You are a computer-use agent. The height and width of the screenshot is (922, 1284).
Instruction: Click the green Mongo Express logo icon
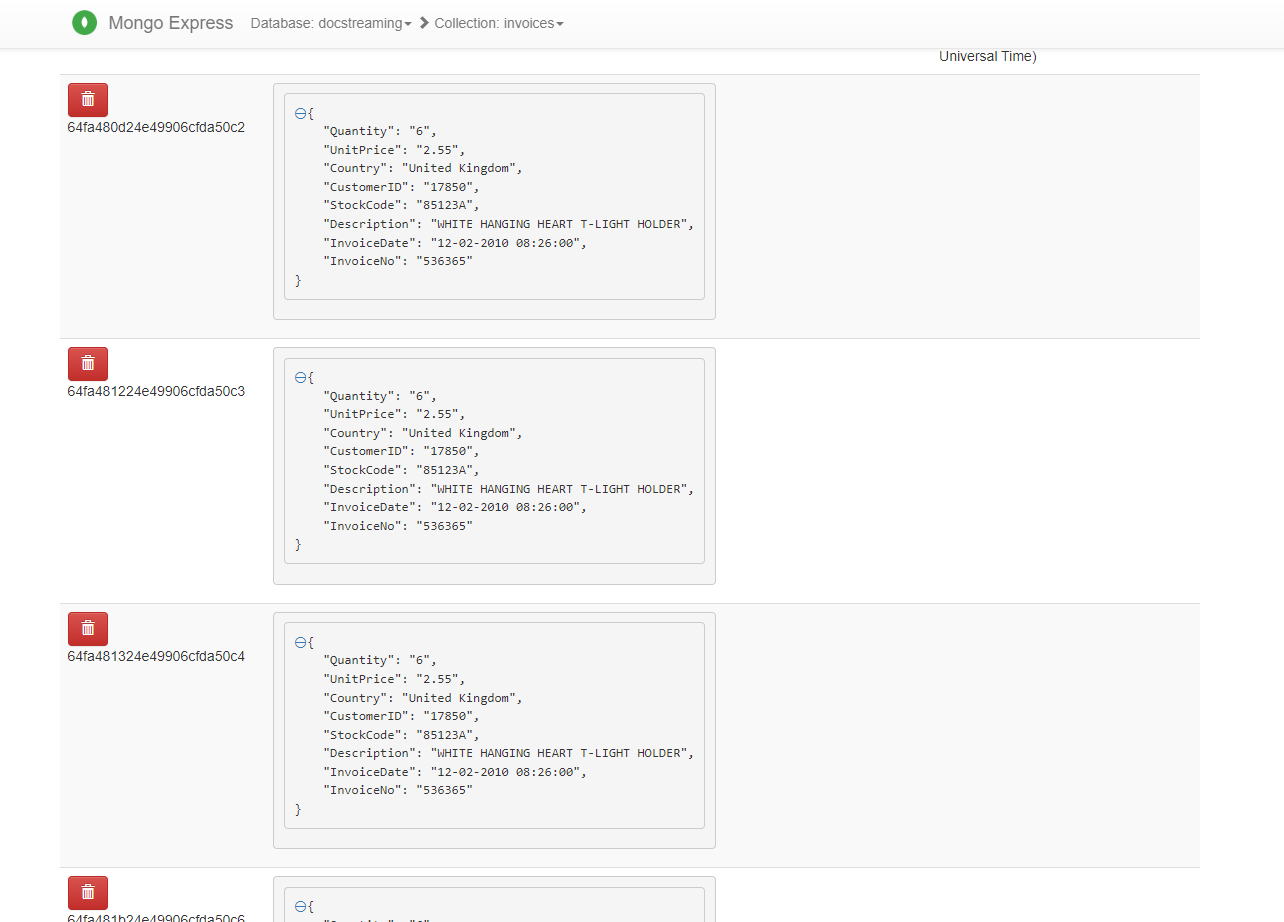click(84, 22)
